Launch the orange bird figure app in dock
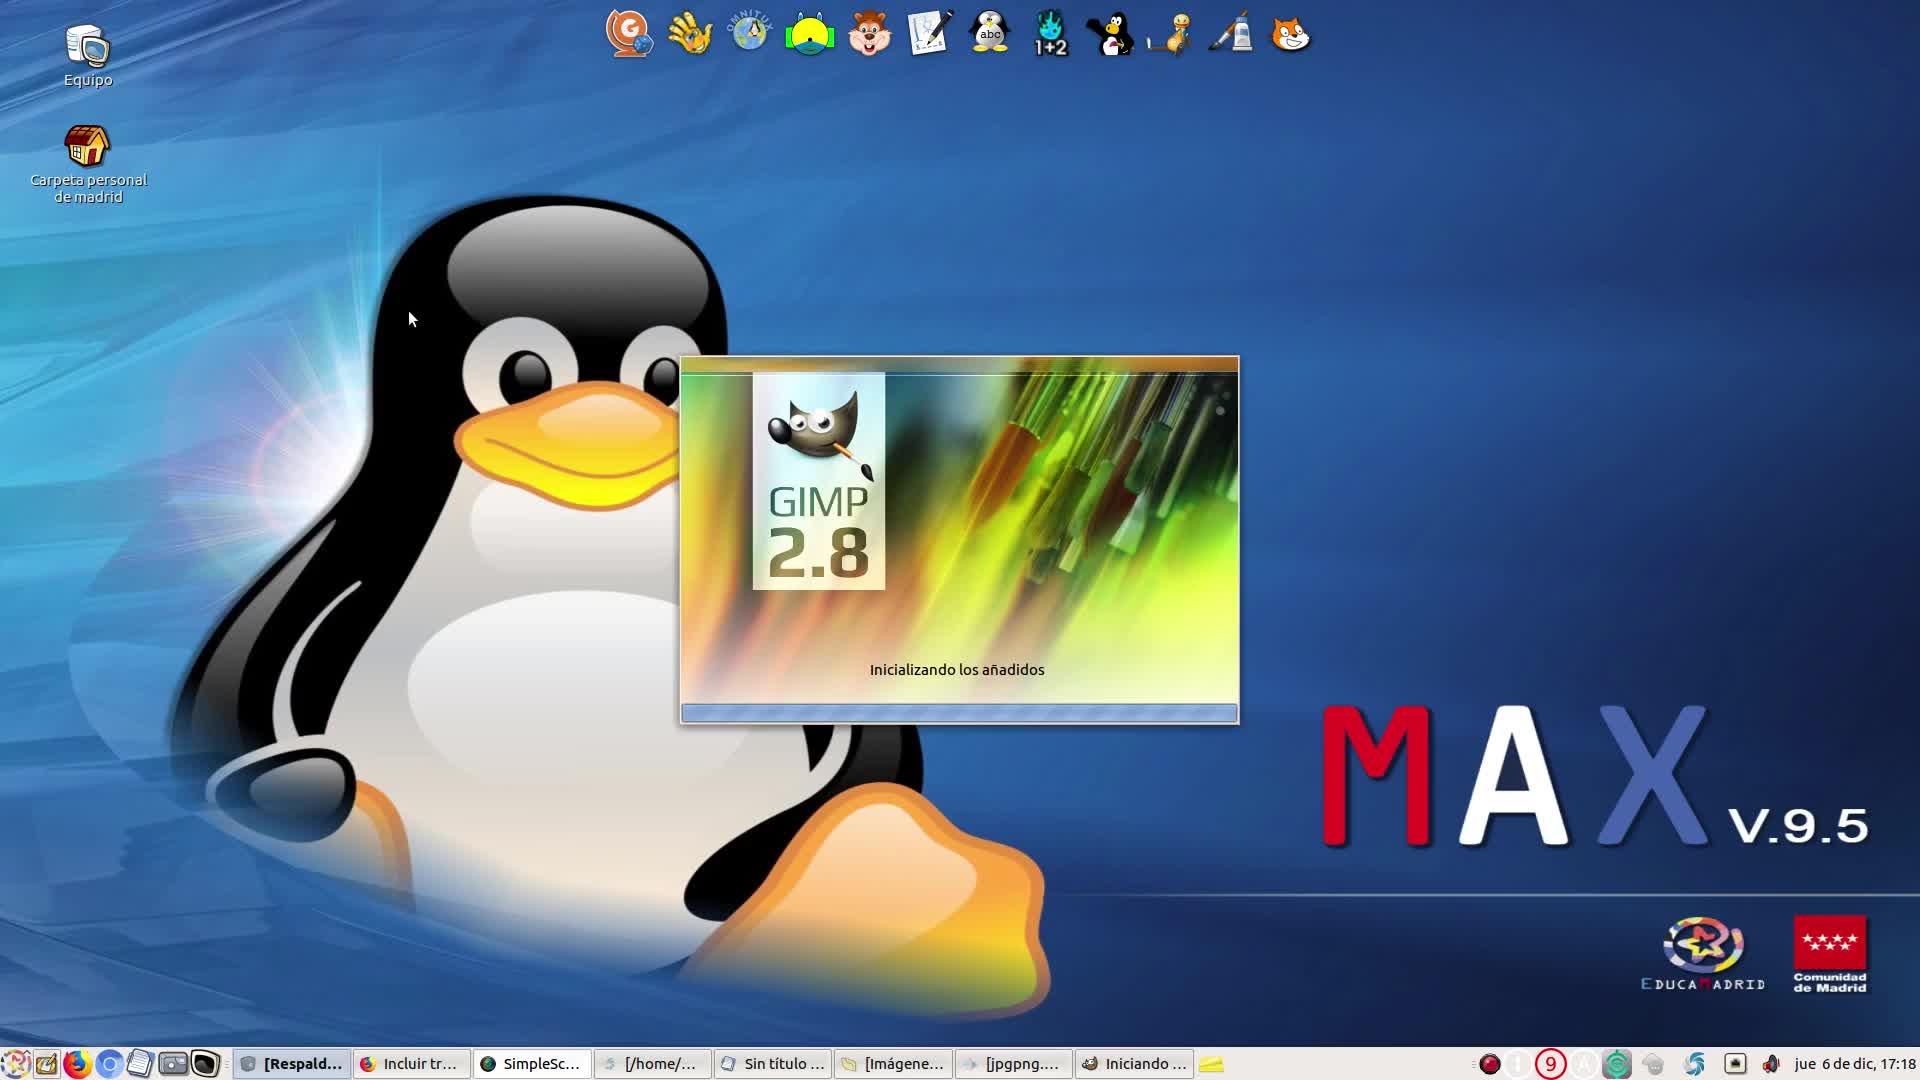The image size is (1920, 1080). coord(1170,33)
